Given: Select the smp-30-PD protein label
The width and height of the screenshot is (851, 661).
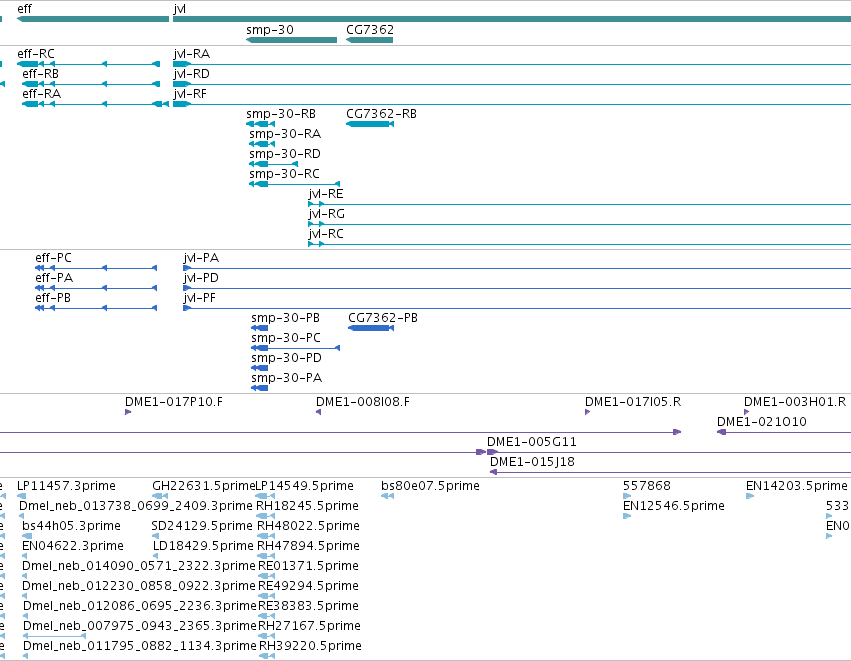Looking at the screenshot, I should click(x=286, y=358).
